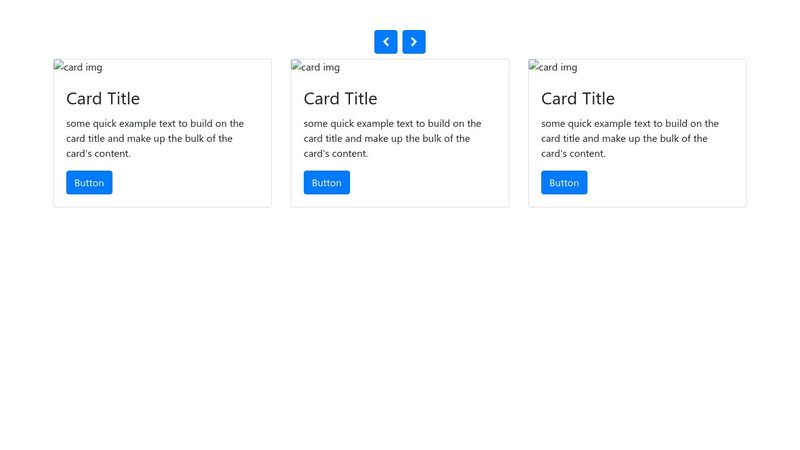This screenshot has width=800, height=450.
Task: Click the broken image icon in the third card
Action: pos(534,66)
